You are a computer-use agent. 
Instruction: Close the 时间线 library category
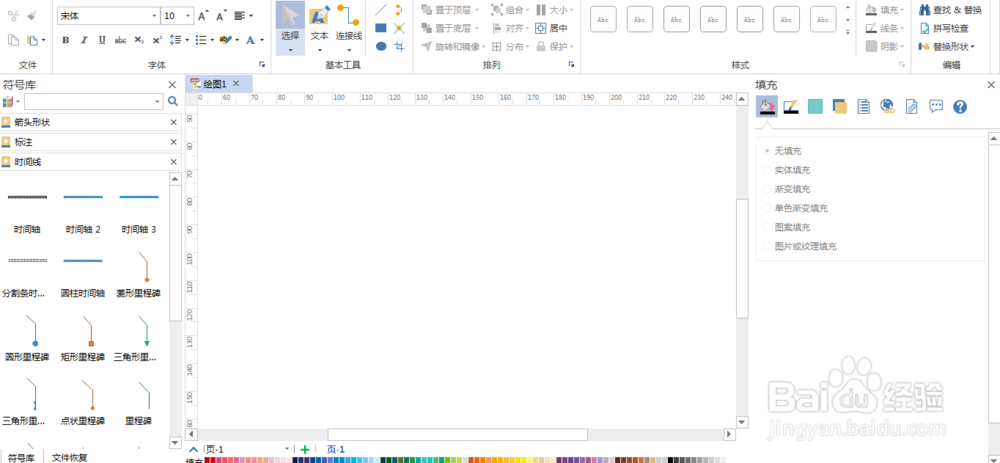173,162
